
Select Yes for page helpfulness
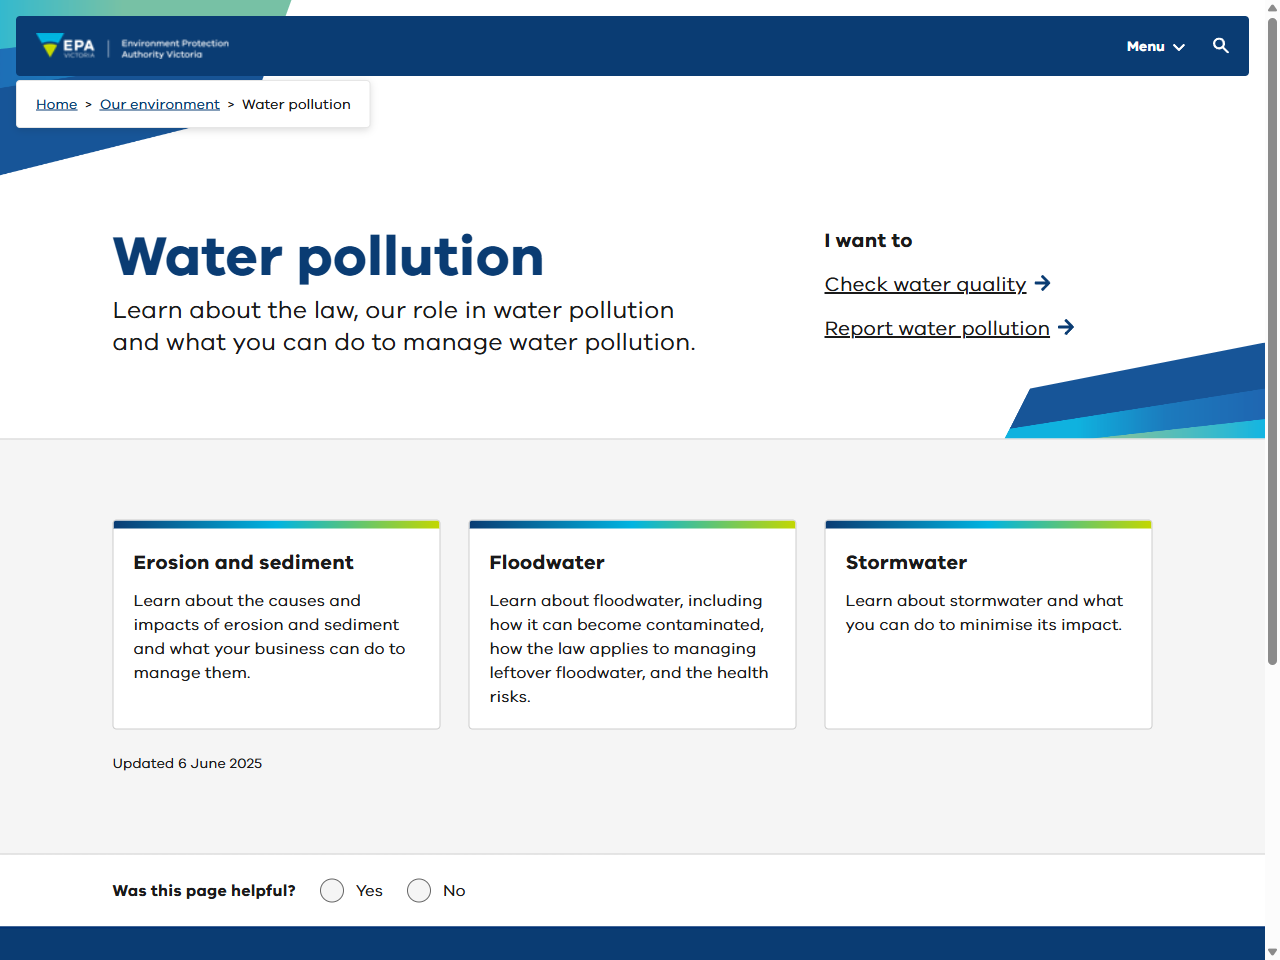(x=332, y=890)
